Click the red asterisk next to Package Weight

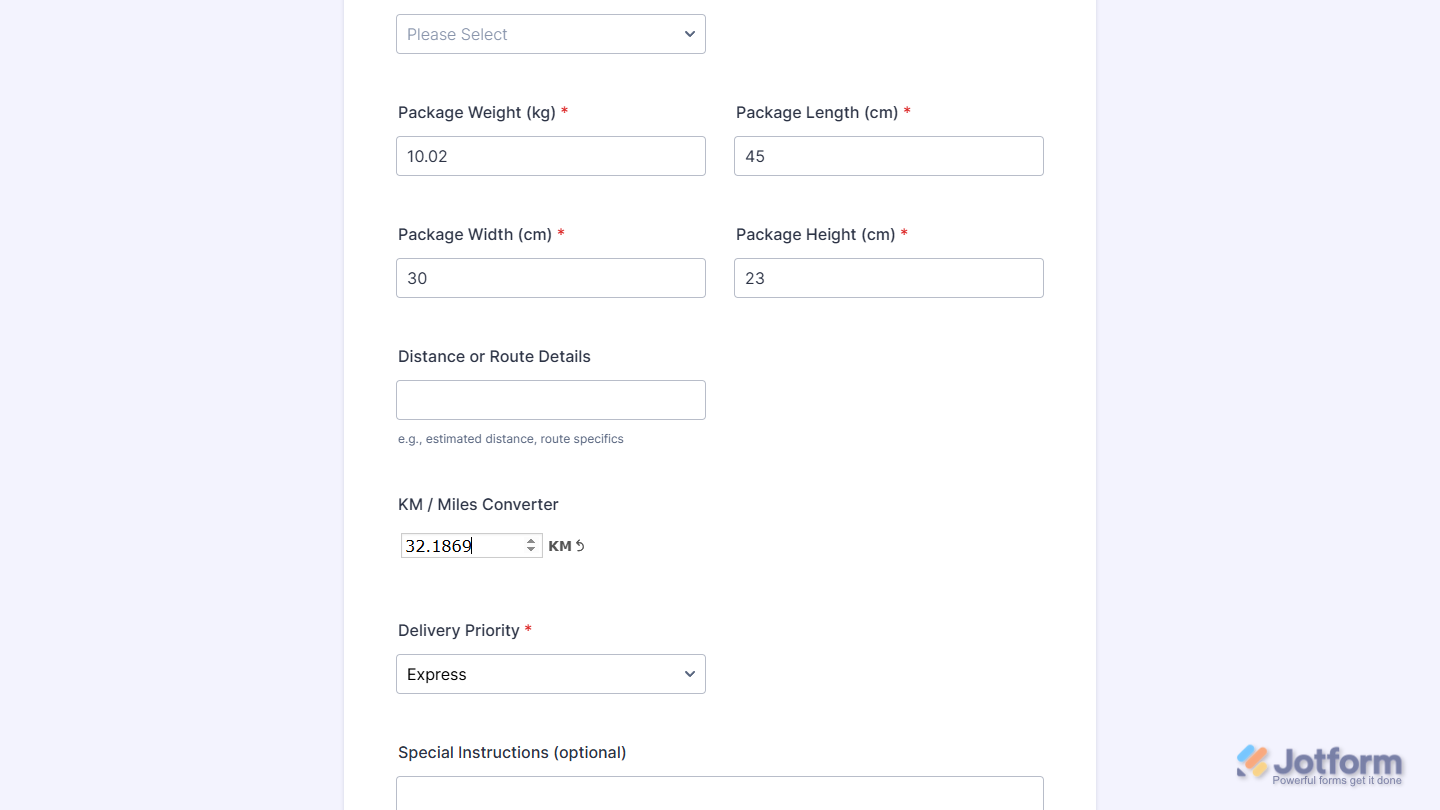click(564, 112)
